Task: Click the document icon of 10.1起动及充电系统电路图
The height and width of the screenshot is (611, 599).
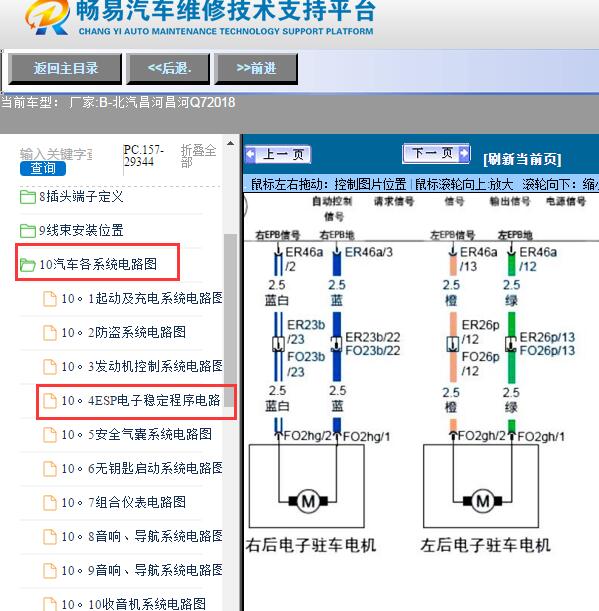Action: 49,299
